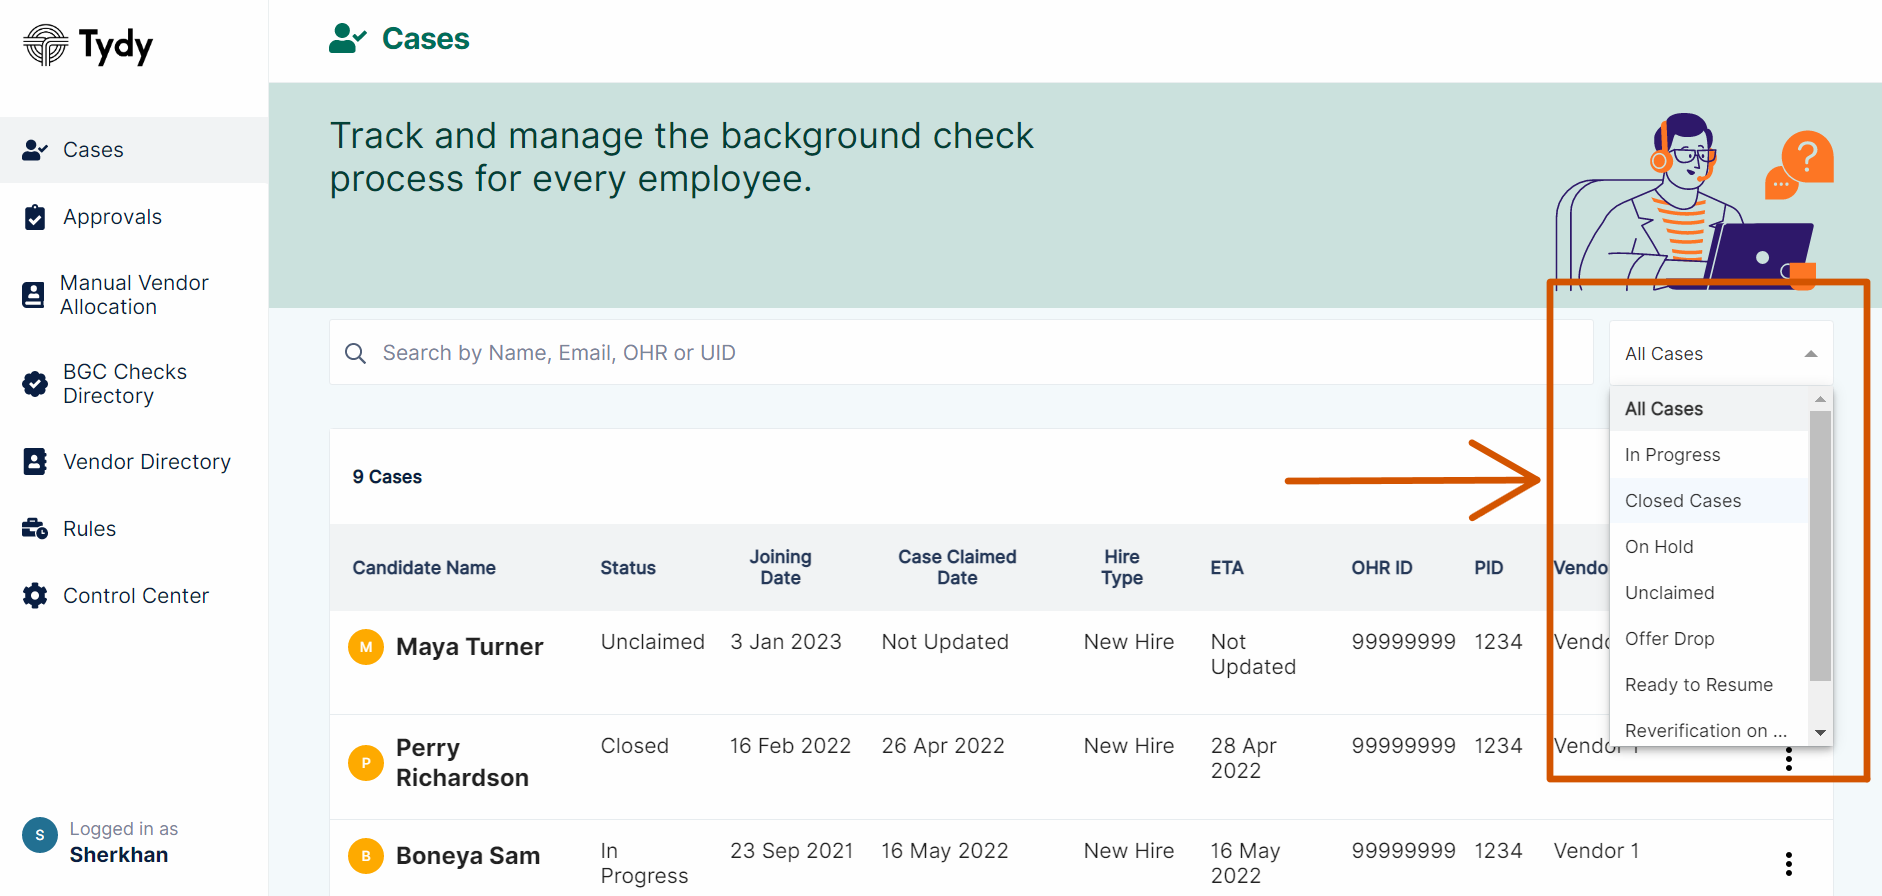This screenshot has height=896, width=1882.
Task: Pick Offer Drop from the list
Action: click(x=1669, y=639)
